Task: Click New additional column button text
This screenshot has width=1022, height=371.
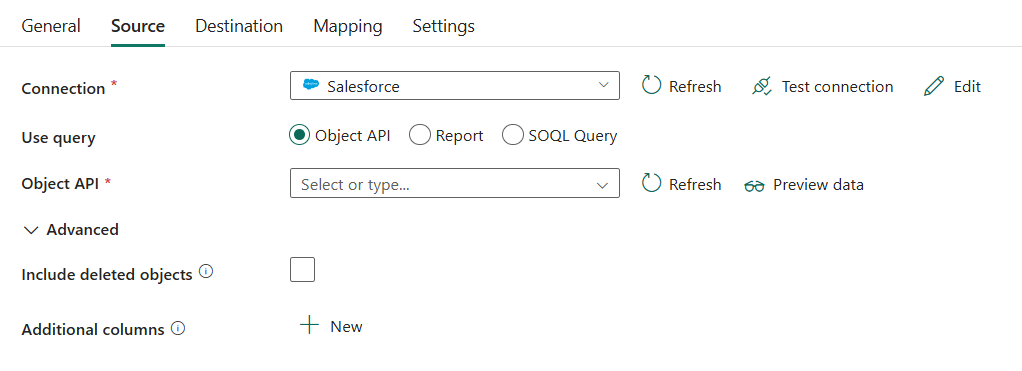Action: point(346,327)
